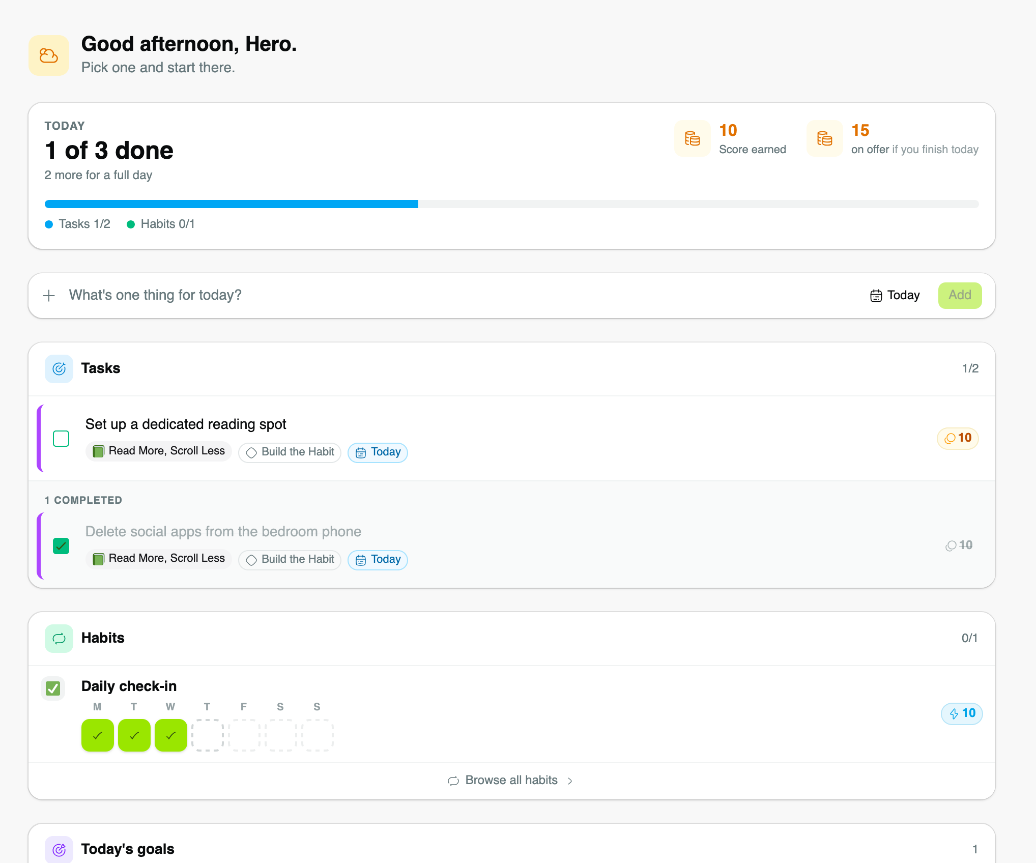Click the blue daily progress bar

pyautogui.click(x=231, y=204)
